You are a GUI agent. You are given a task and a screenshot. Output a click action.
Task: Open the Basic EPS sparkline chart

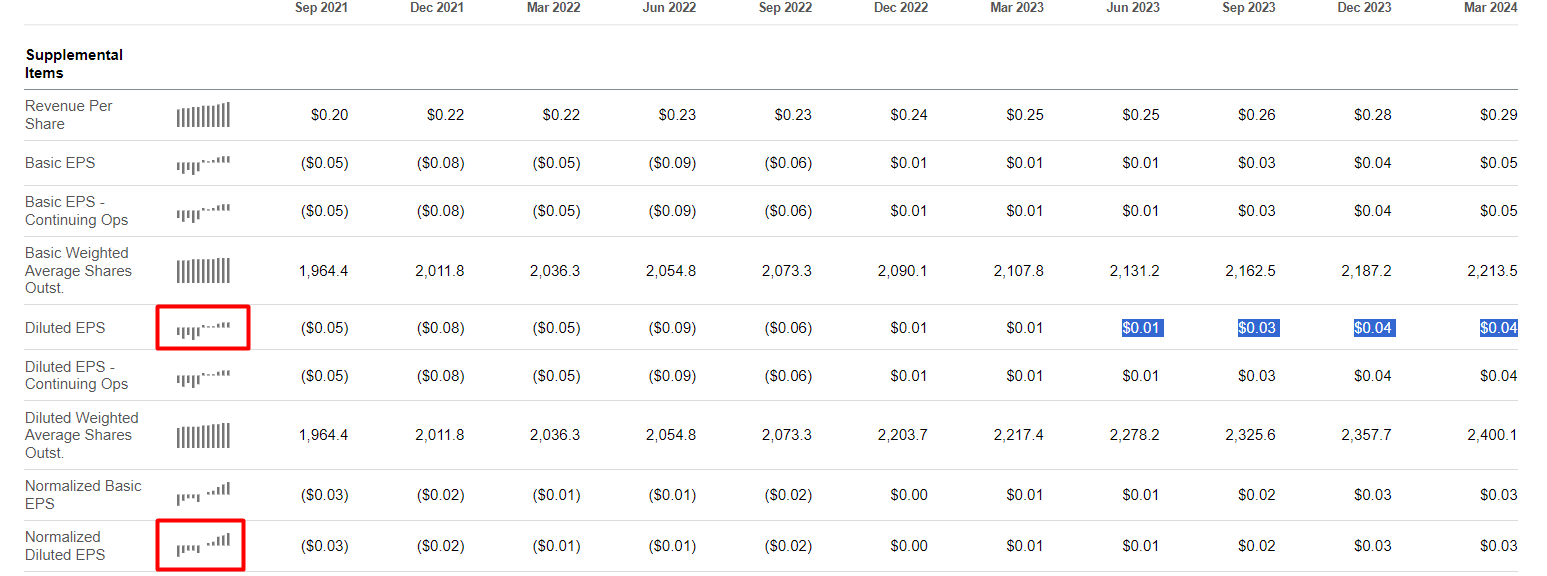click(203, 163)
